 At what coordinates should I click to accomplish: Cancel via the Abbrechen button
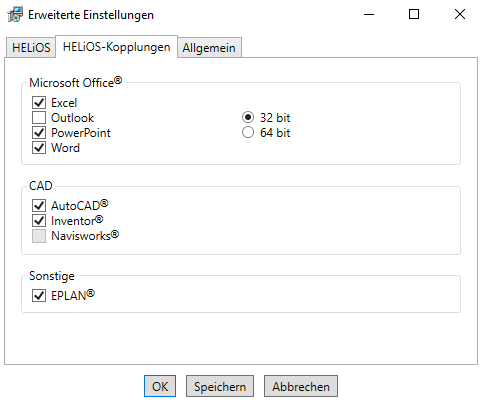pos(301,386)
